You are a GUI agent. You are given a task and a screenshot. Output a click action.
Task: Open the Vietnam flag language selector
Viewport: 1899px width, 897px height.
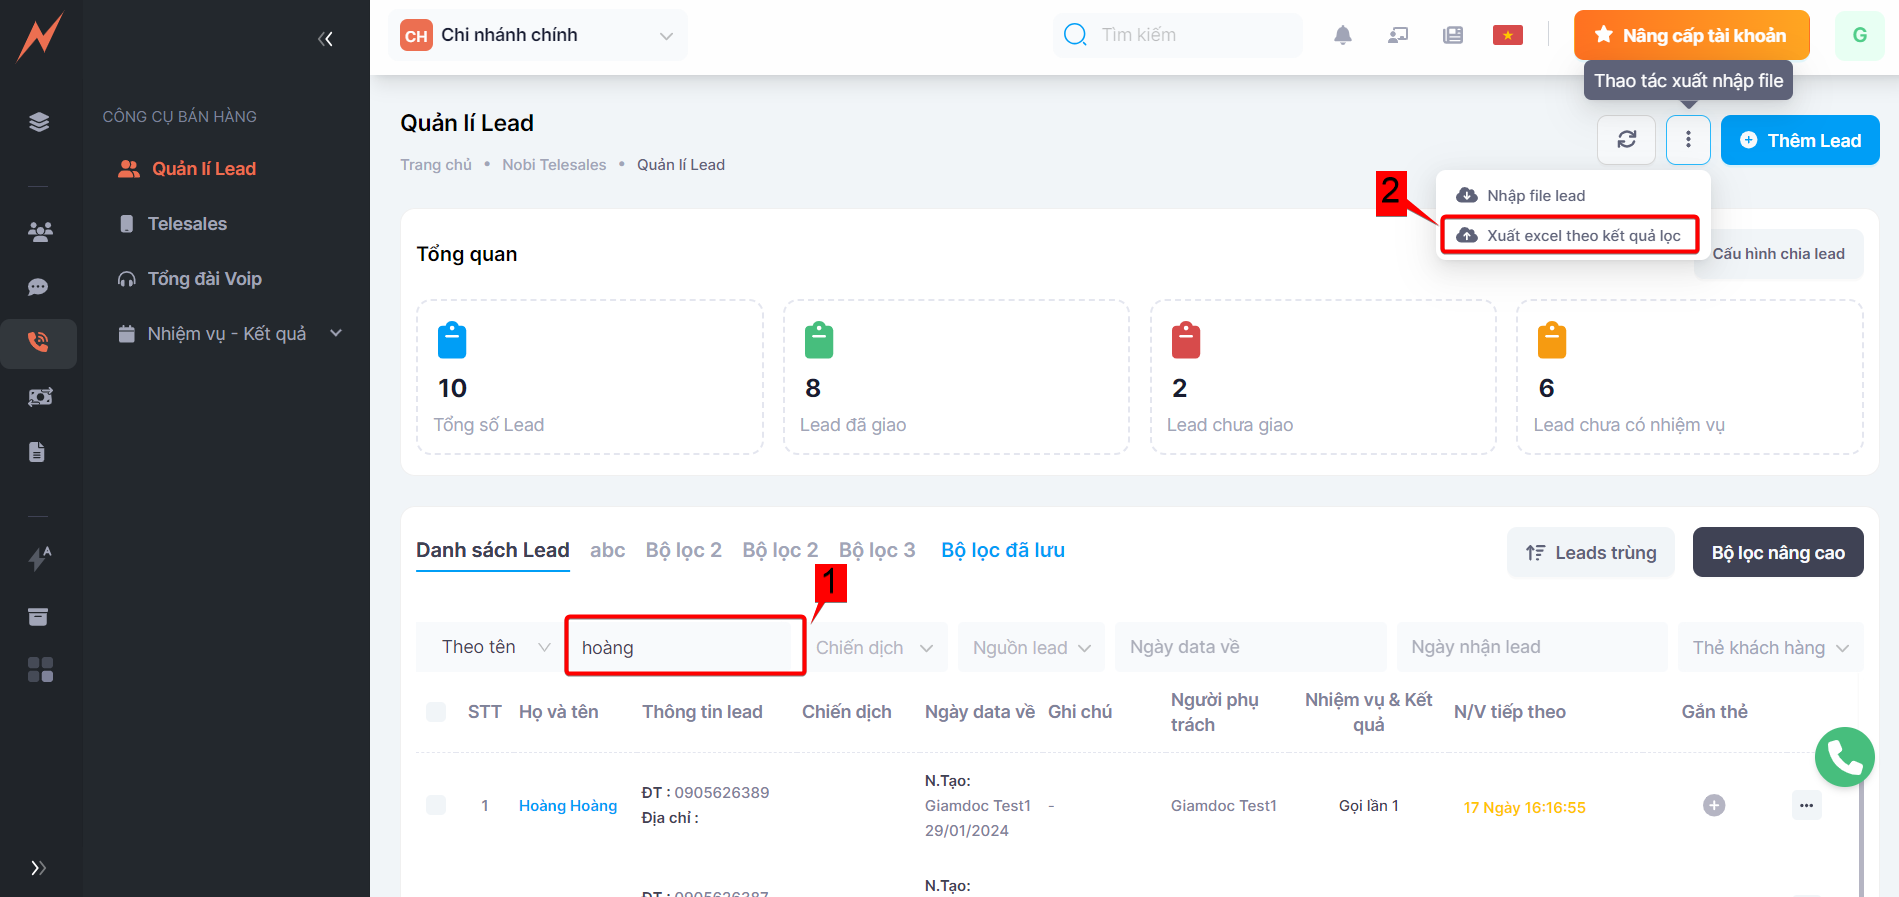1507,36
